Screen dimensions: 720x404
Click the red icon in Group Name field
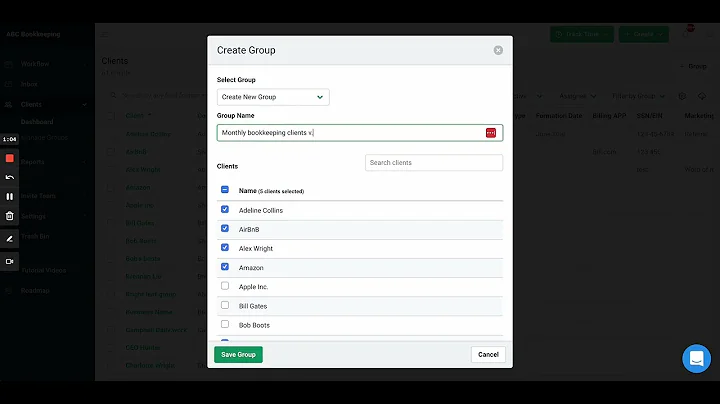coord(491,133)
